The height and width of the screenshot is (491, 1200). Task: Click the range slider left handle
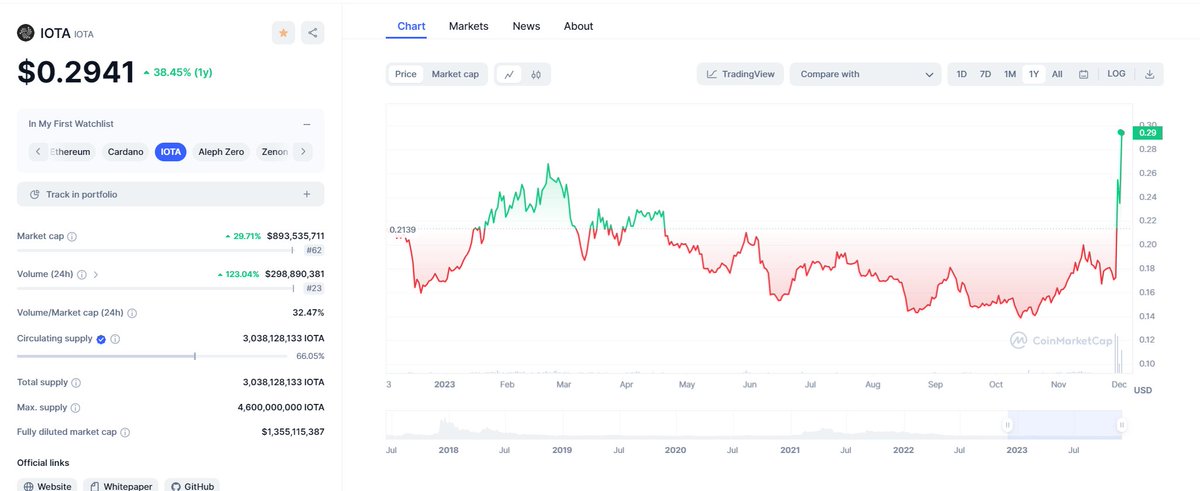(x=1008, y=425)
